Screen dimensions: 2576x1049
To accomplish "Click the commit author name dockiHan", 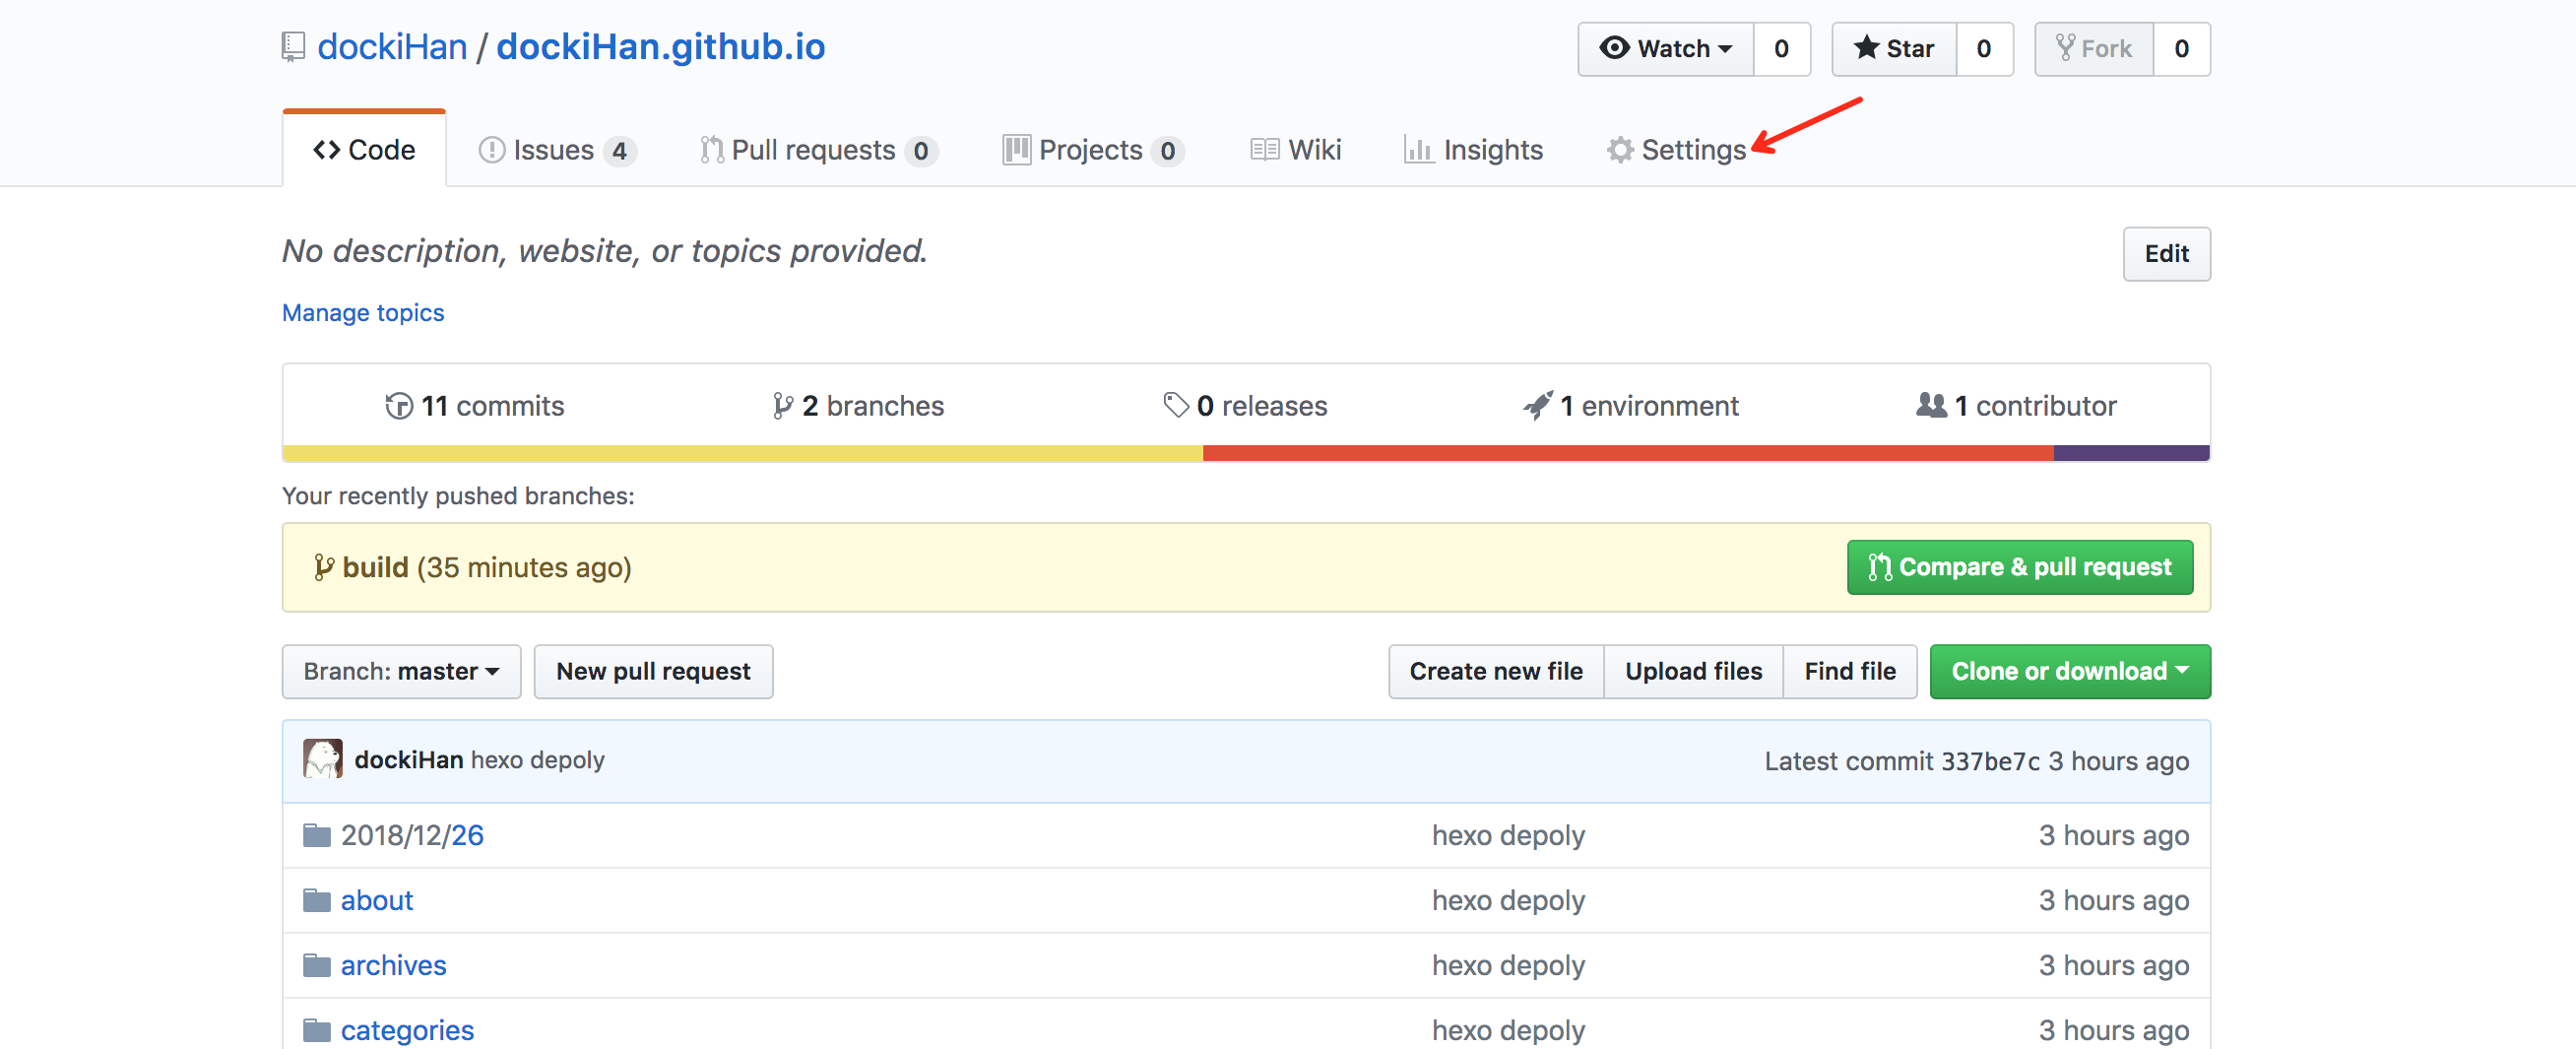I will click(409, 760).
